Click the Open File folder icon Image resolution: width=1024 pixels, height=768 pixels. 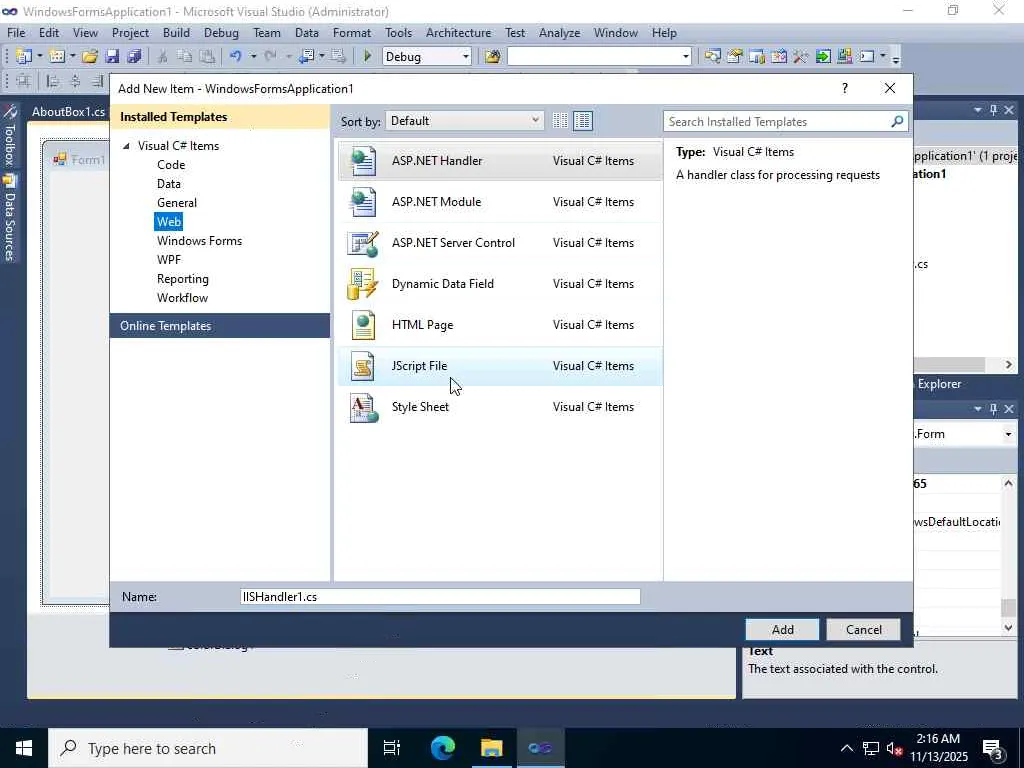tap(90, 56)
